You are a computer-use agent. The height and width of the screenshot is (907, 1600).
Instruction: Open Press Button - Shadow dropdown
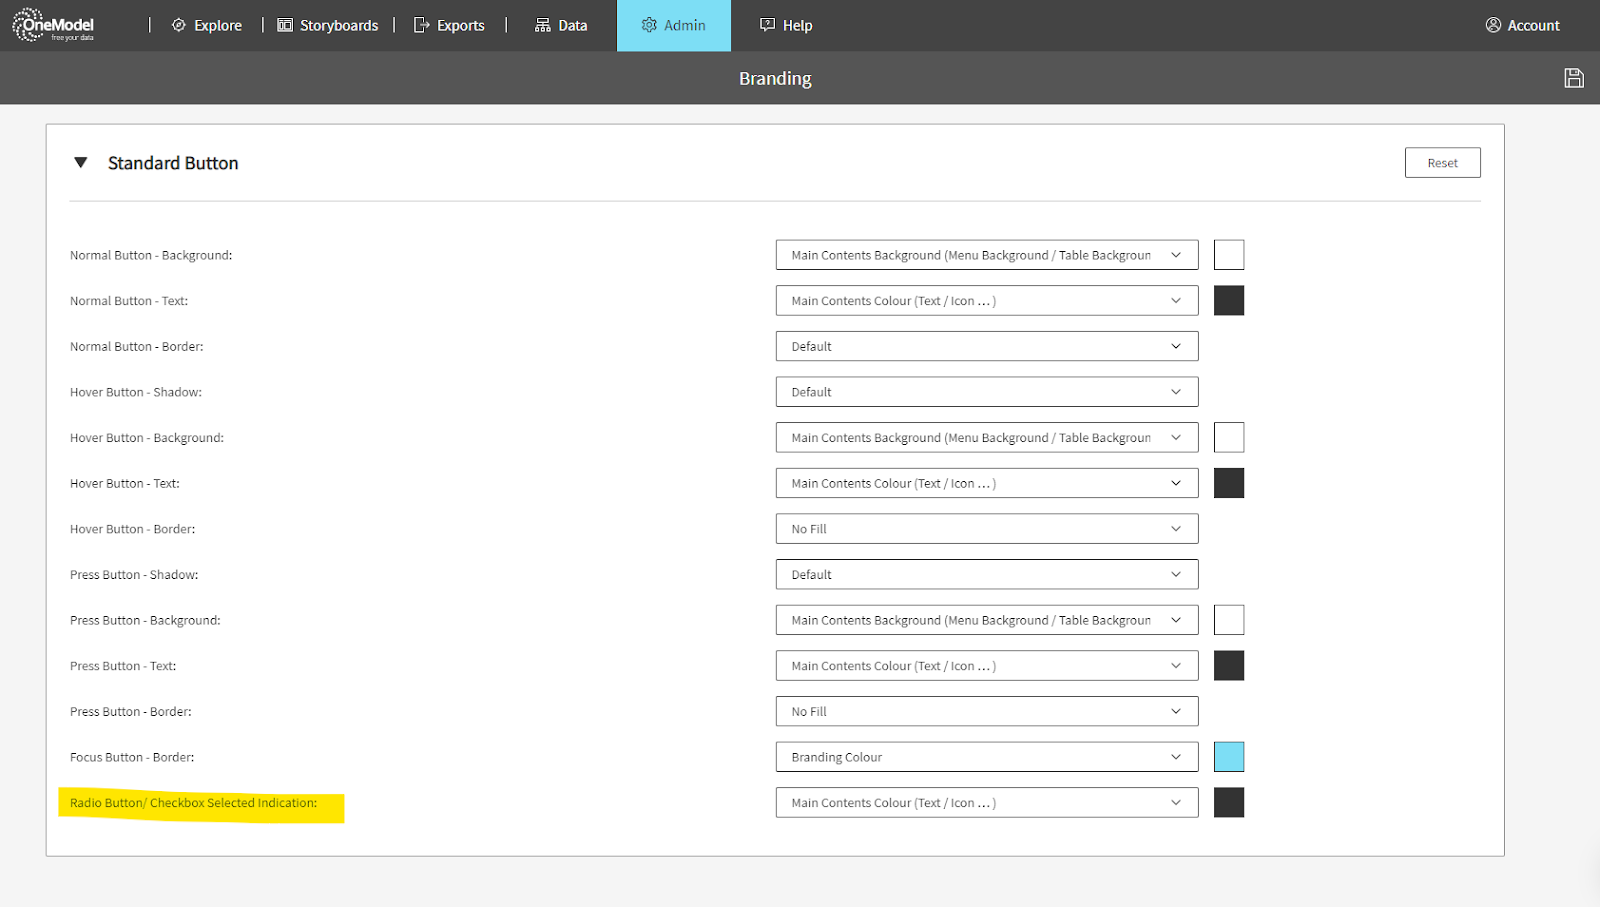(986, 575)
